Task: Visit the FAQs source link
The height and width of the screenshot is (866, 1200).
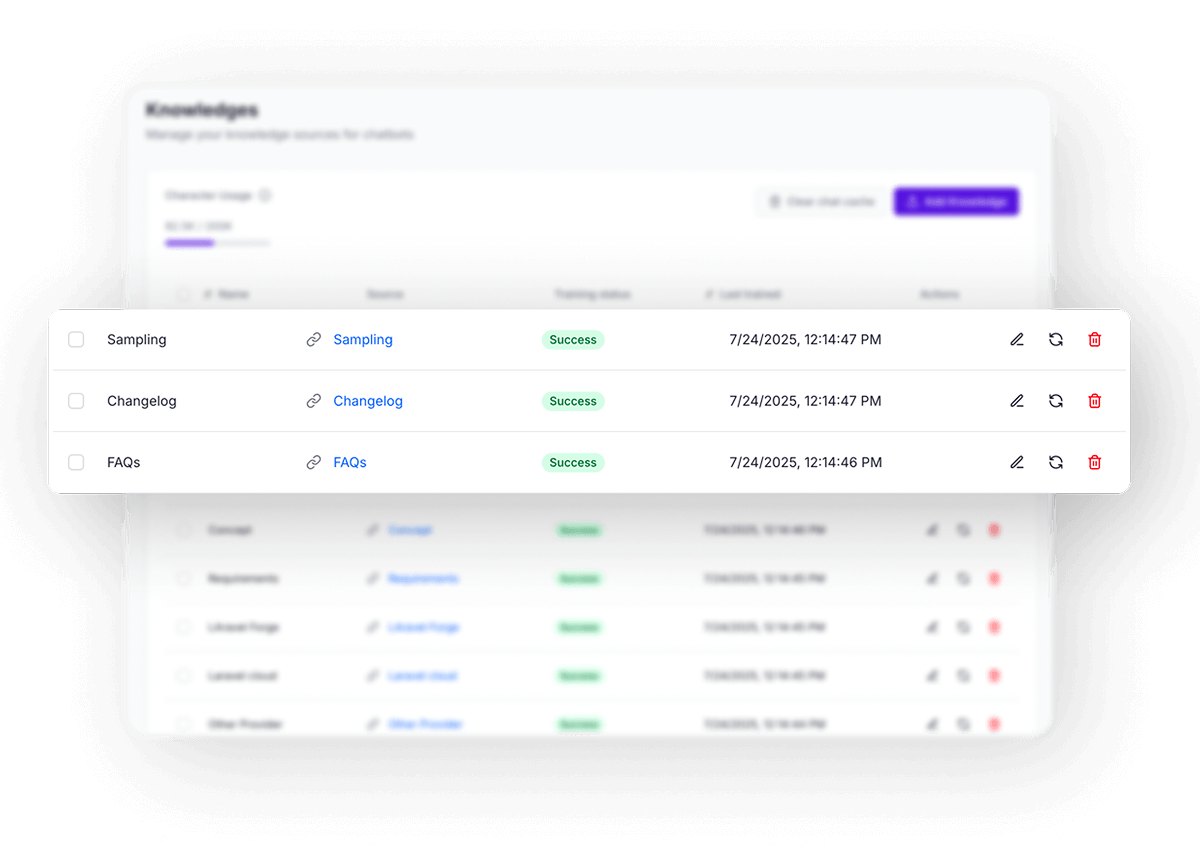Action: click(x=349, y=462)
